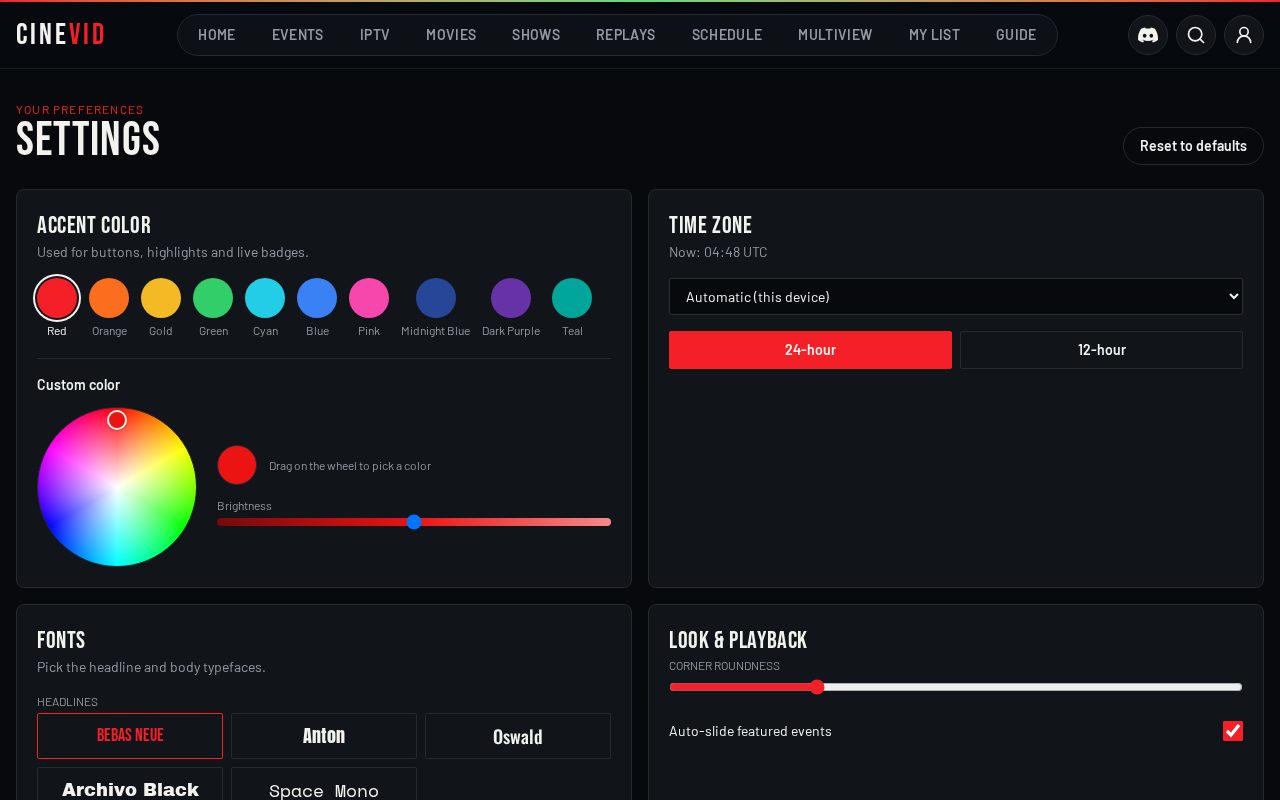The image size is (1280, 800).
Task: Select the Cyan accent color
Action: coord(265,298)
